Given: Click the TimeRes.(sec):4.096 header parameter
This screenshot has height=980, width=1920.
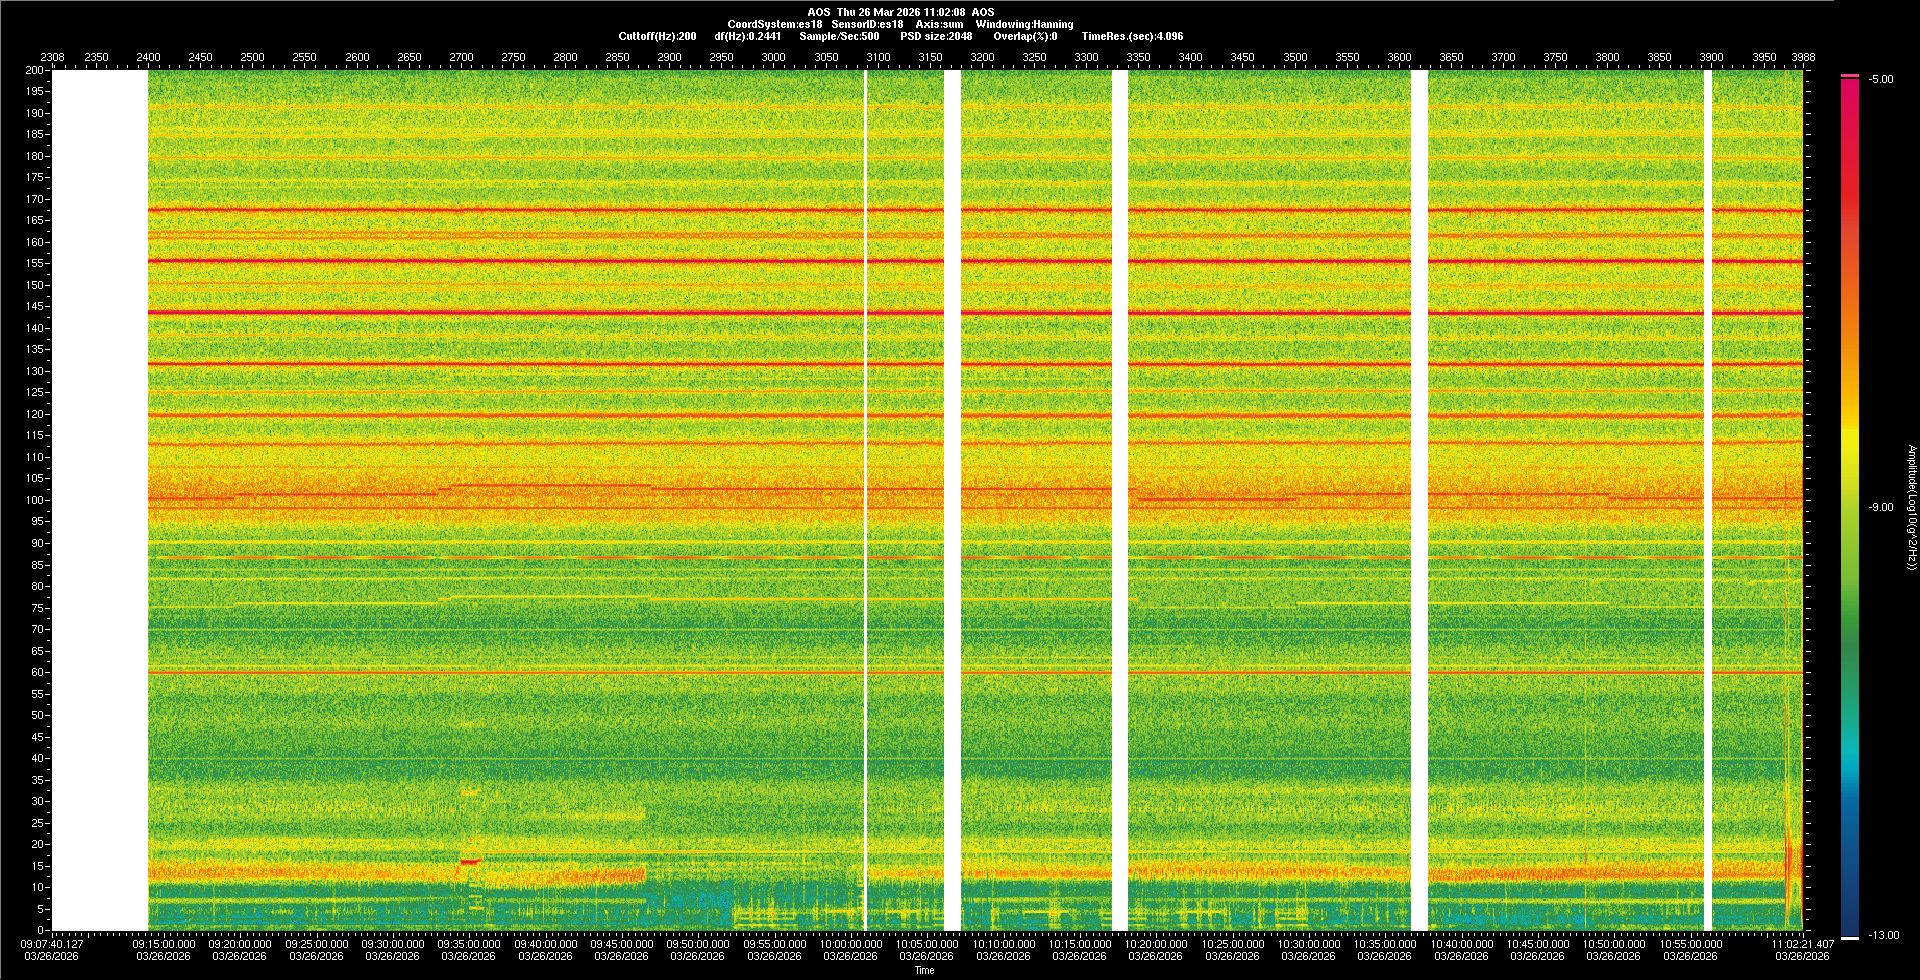Looking at the screenshot, I should [1132, 36].
